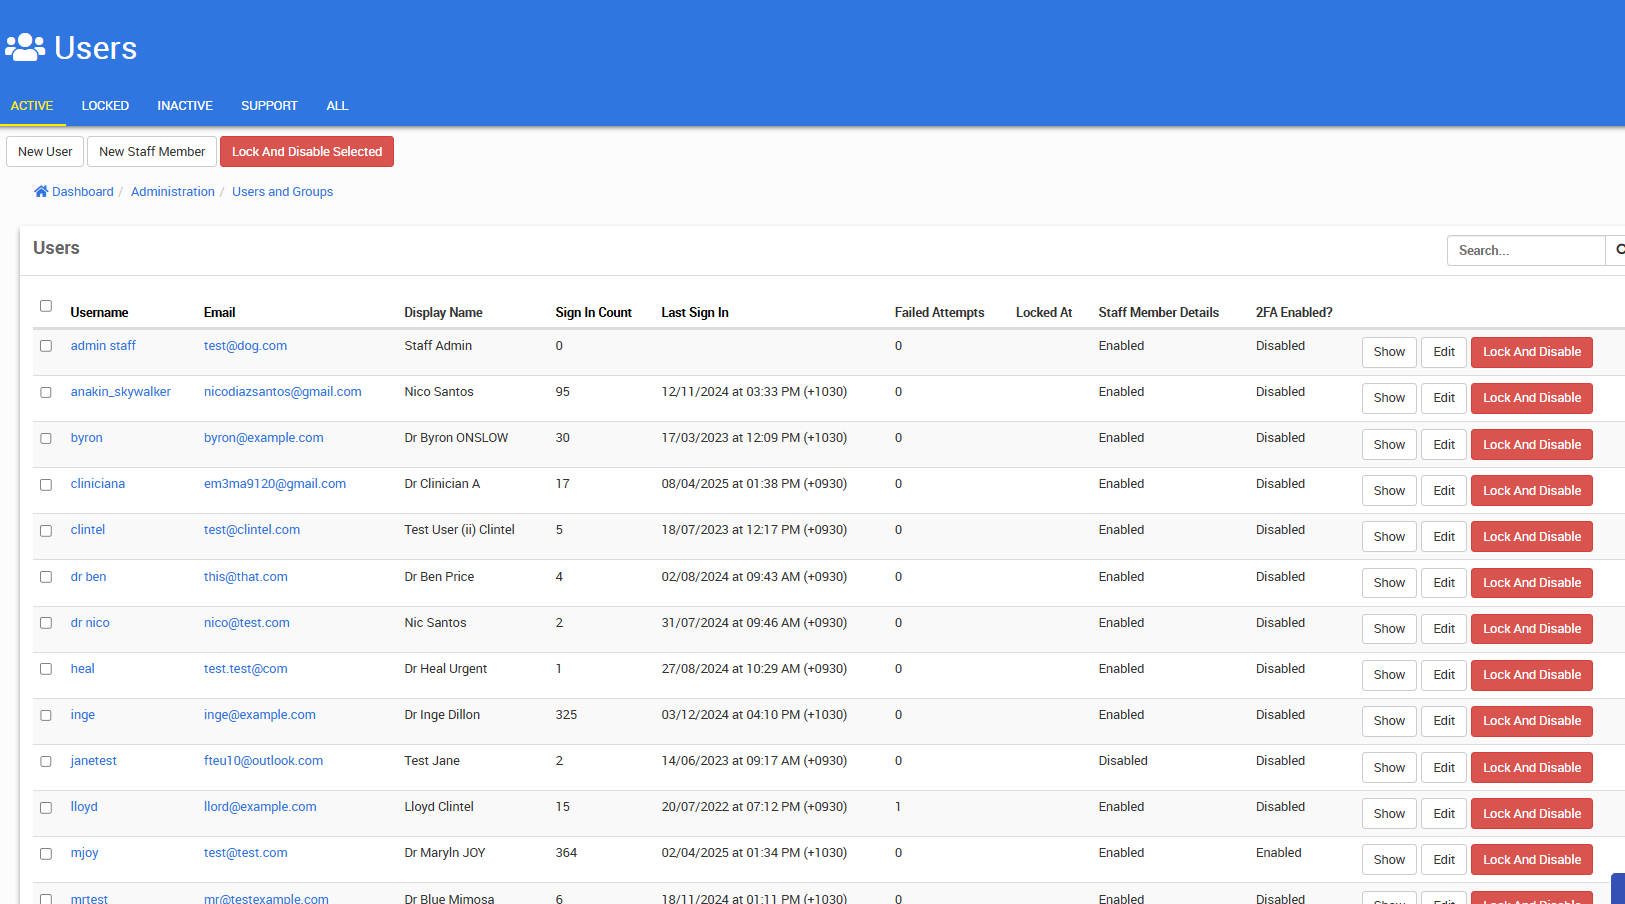Show details for mjoy
The image size is (1625, 904).
(1389, 860)
